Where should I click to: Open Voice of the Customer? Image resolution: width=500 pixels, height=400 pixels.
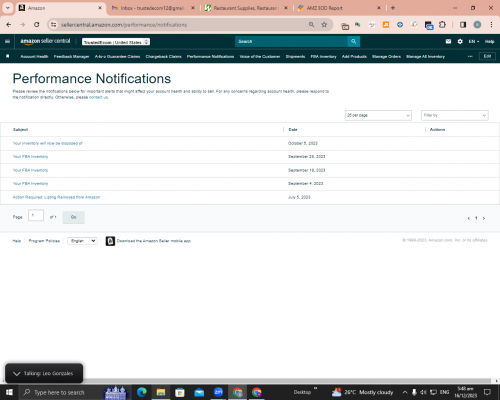point(260,57)
